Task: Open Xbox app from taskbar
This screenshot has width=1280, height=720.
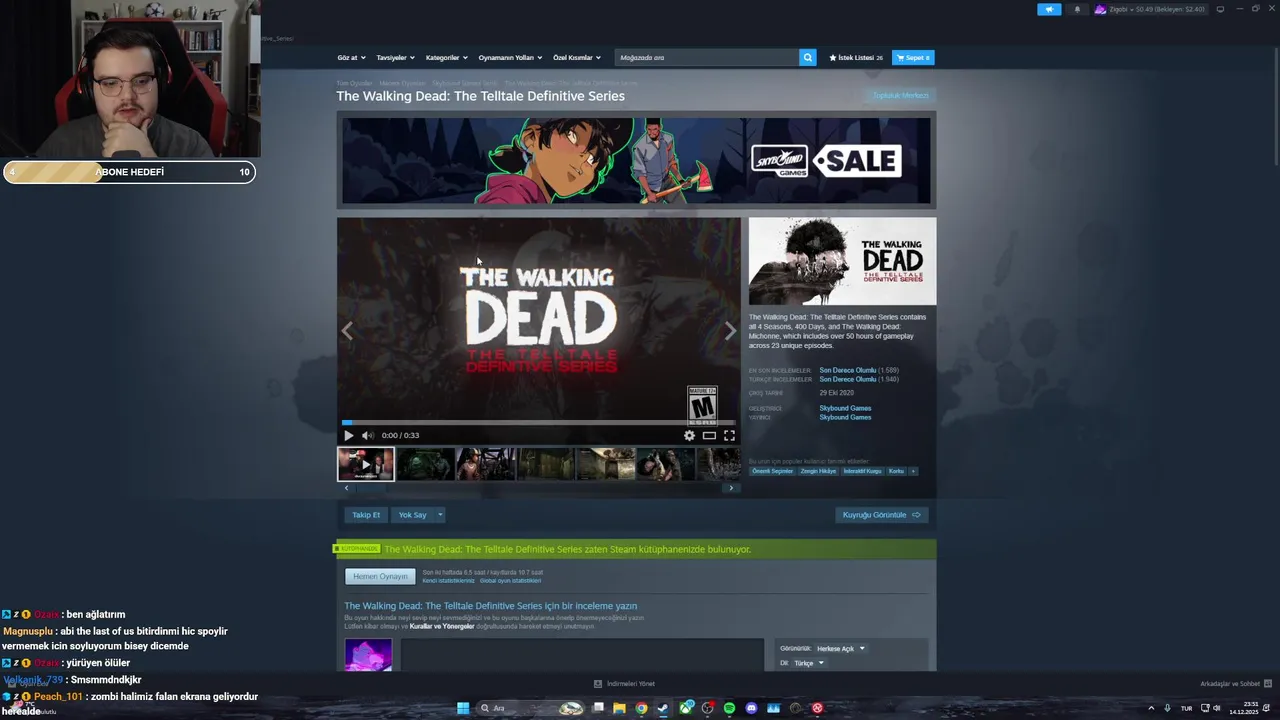Action: click(x=686, y=708)
